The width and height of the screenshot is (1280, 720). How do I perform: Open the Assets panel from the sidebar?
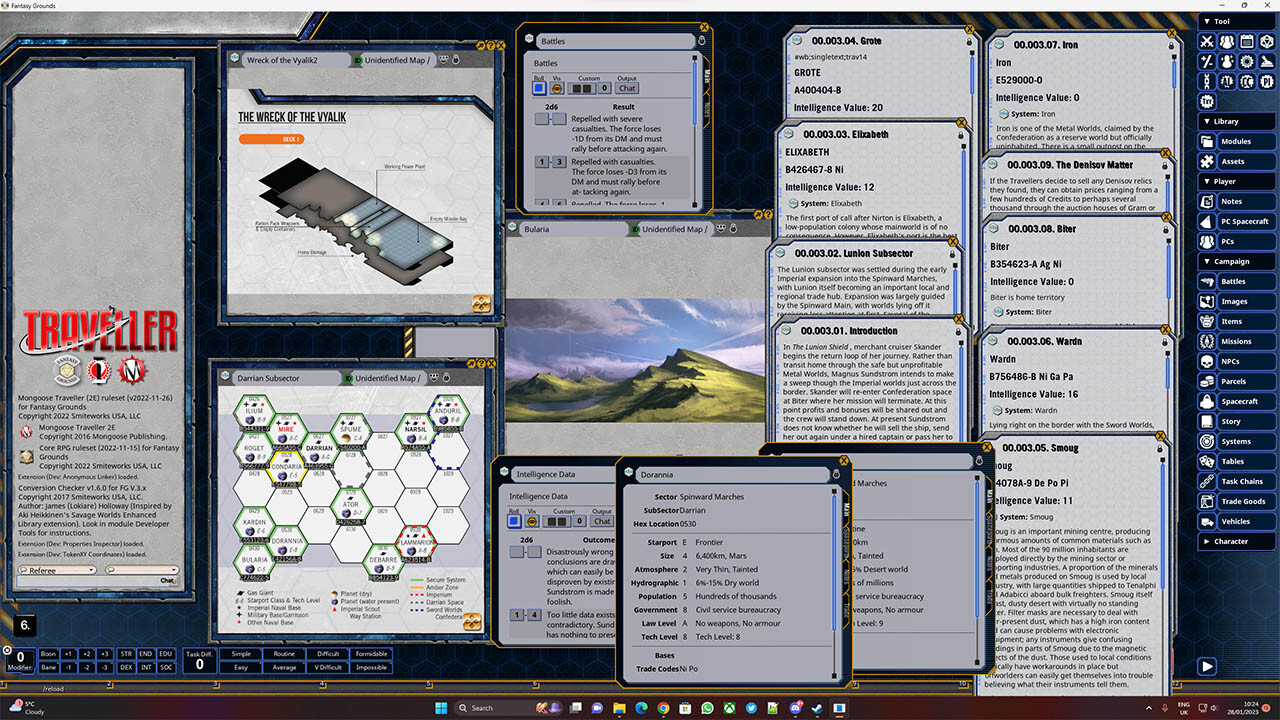point(1241,161)
